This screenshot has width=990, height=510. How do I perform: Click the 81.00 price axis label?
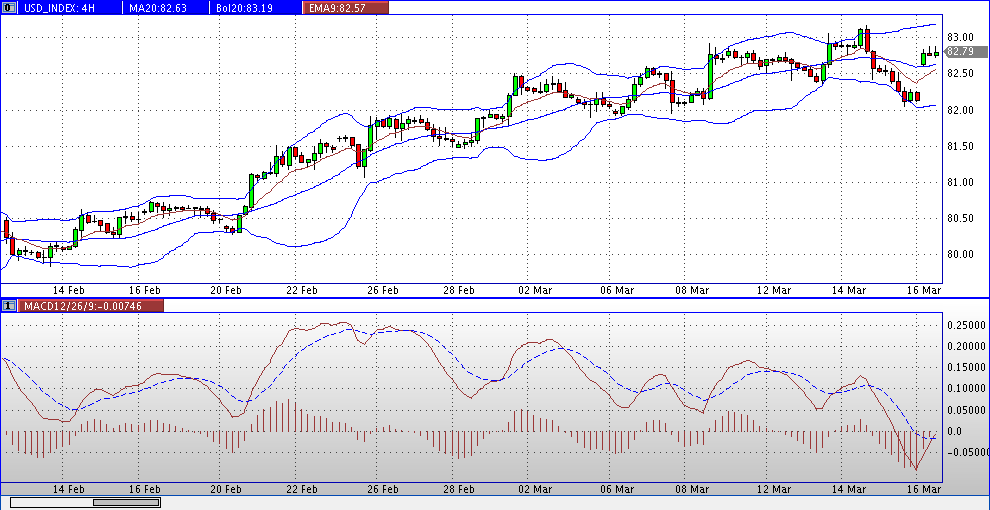959,182
